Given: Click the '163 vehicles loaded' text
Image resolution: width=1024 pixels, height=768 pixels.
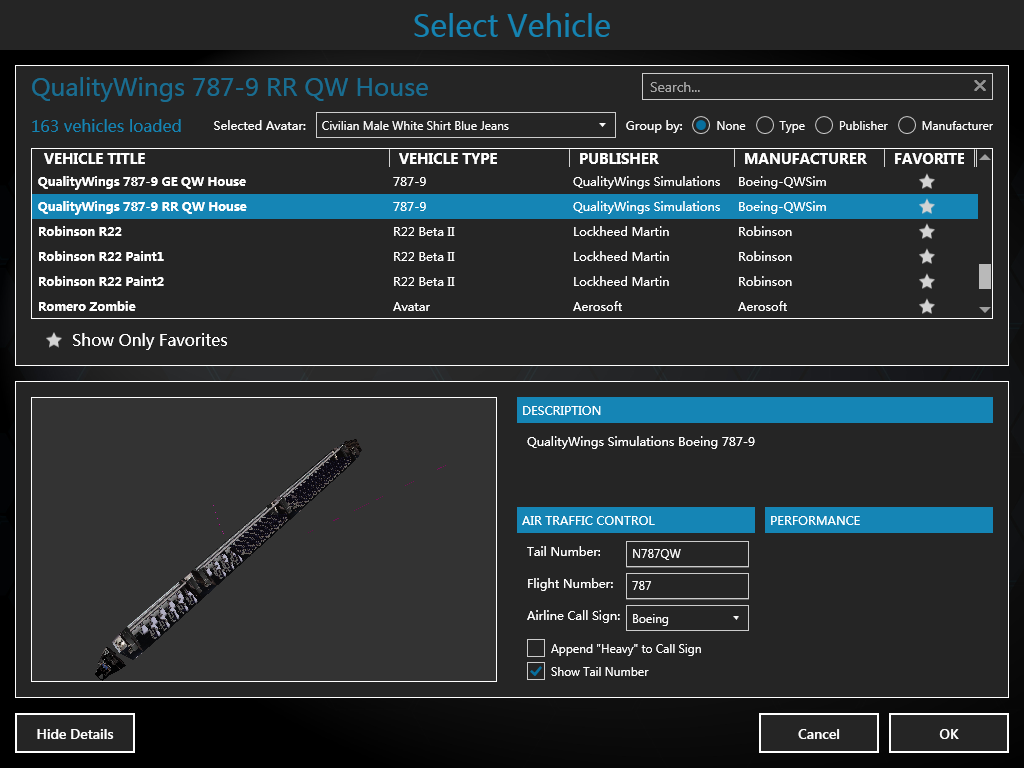Looking at the screenshot, I should coord(106,125).
